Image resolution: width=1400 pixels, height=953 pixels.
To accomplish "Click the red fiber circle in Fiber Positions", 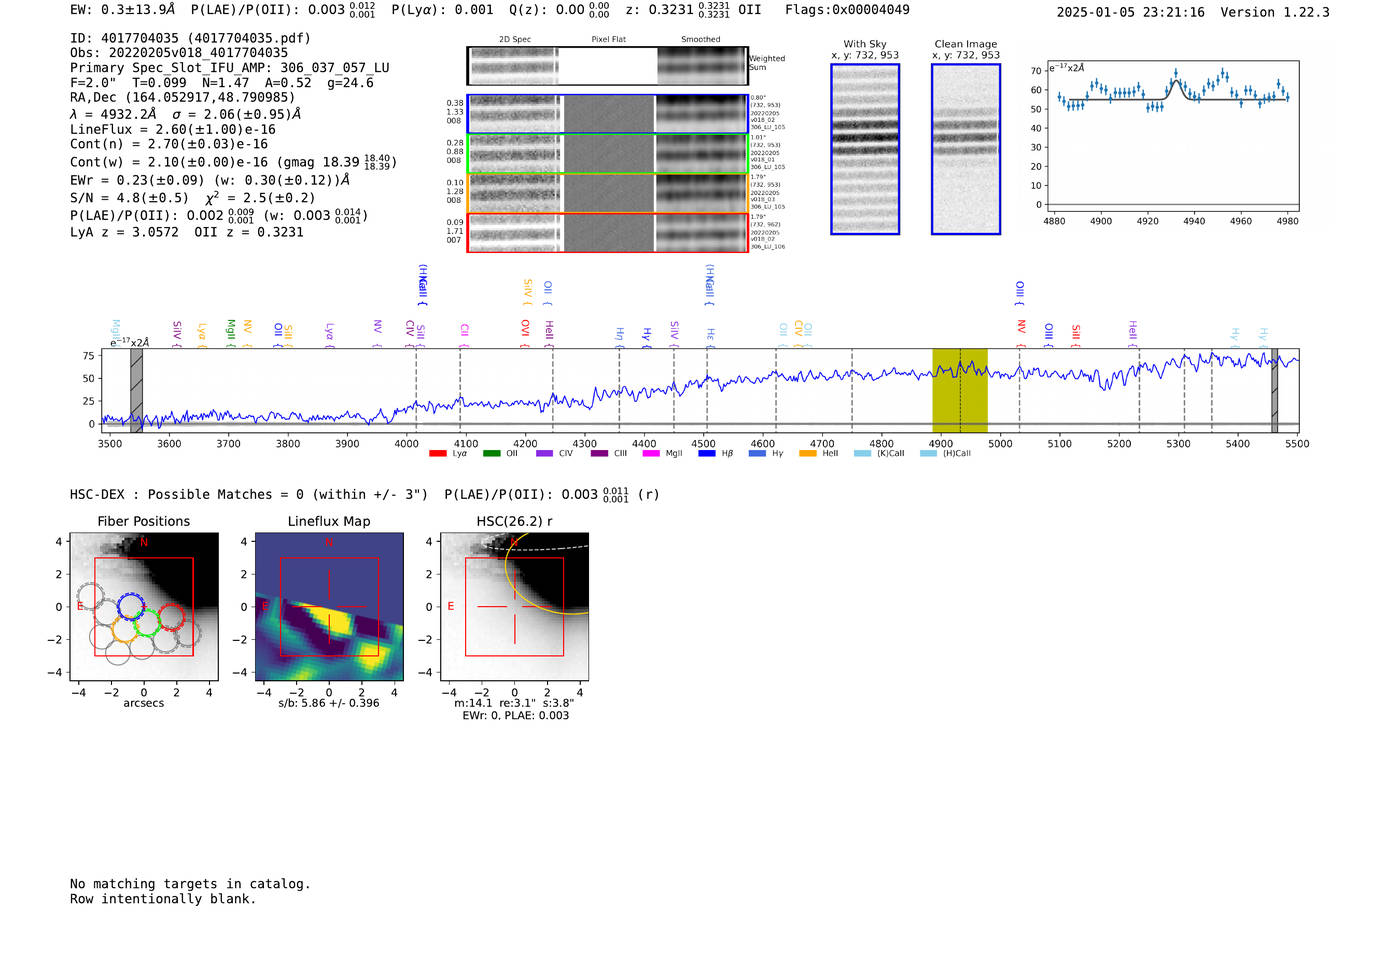I will (x=171, y=618).
